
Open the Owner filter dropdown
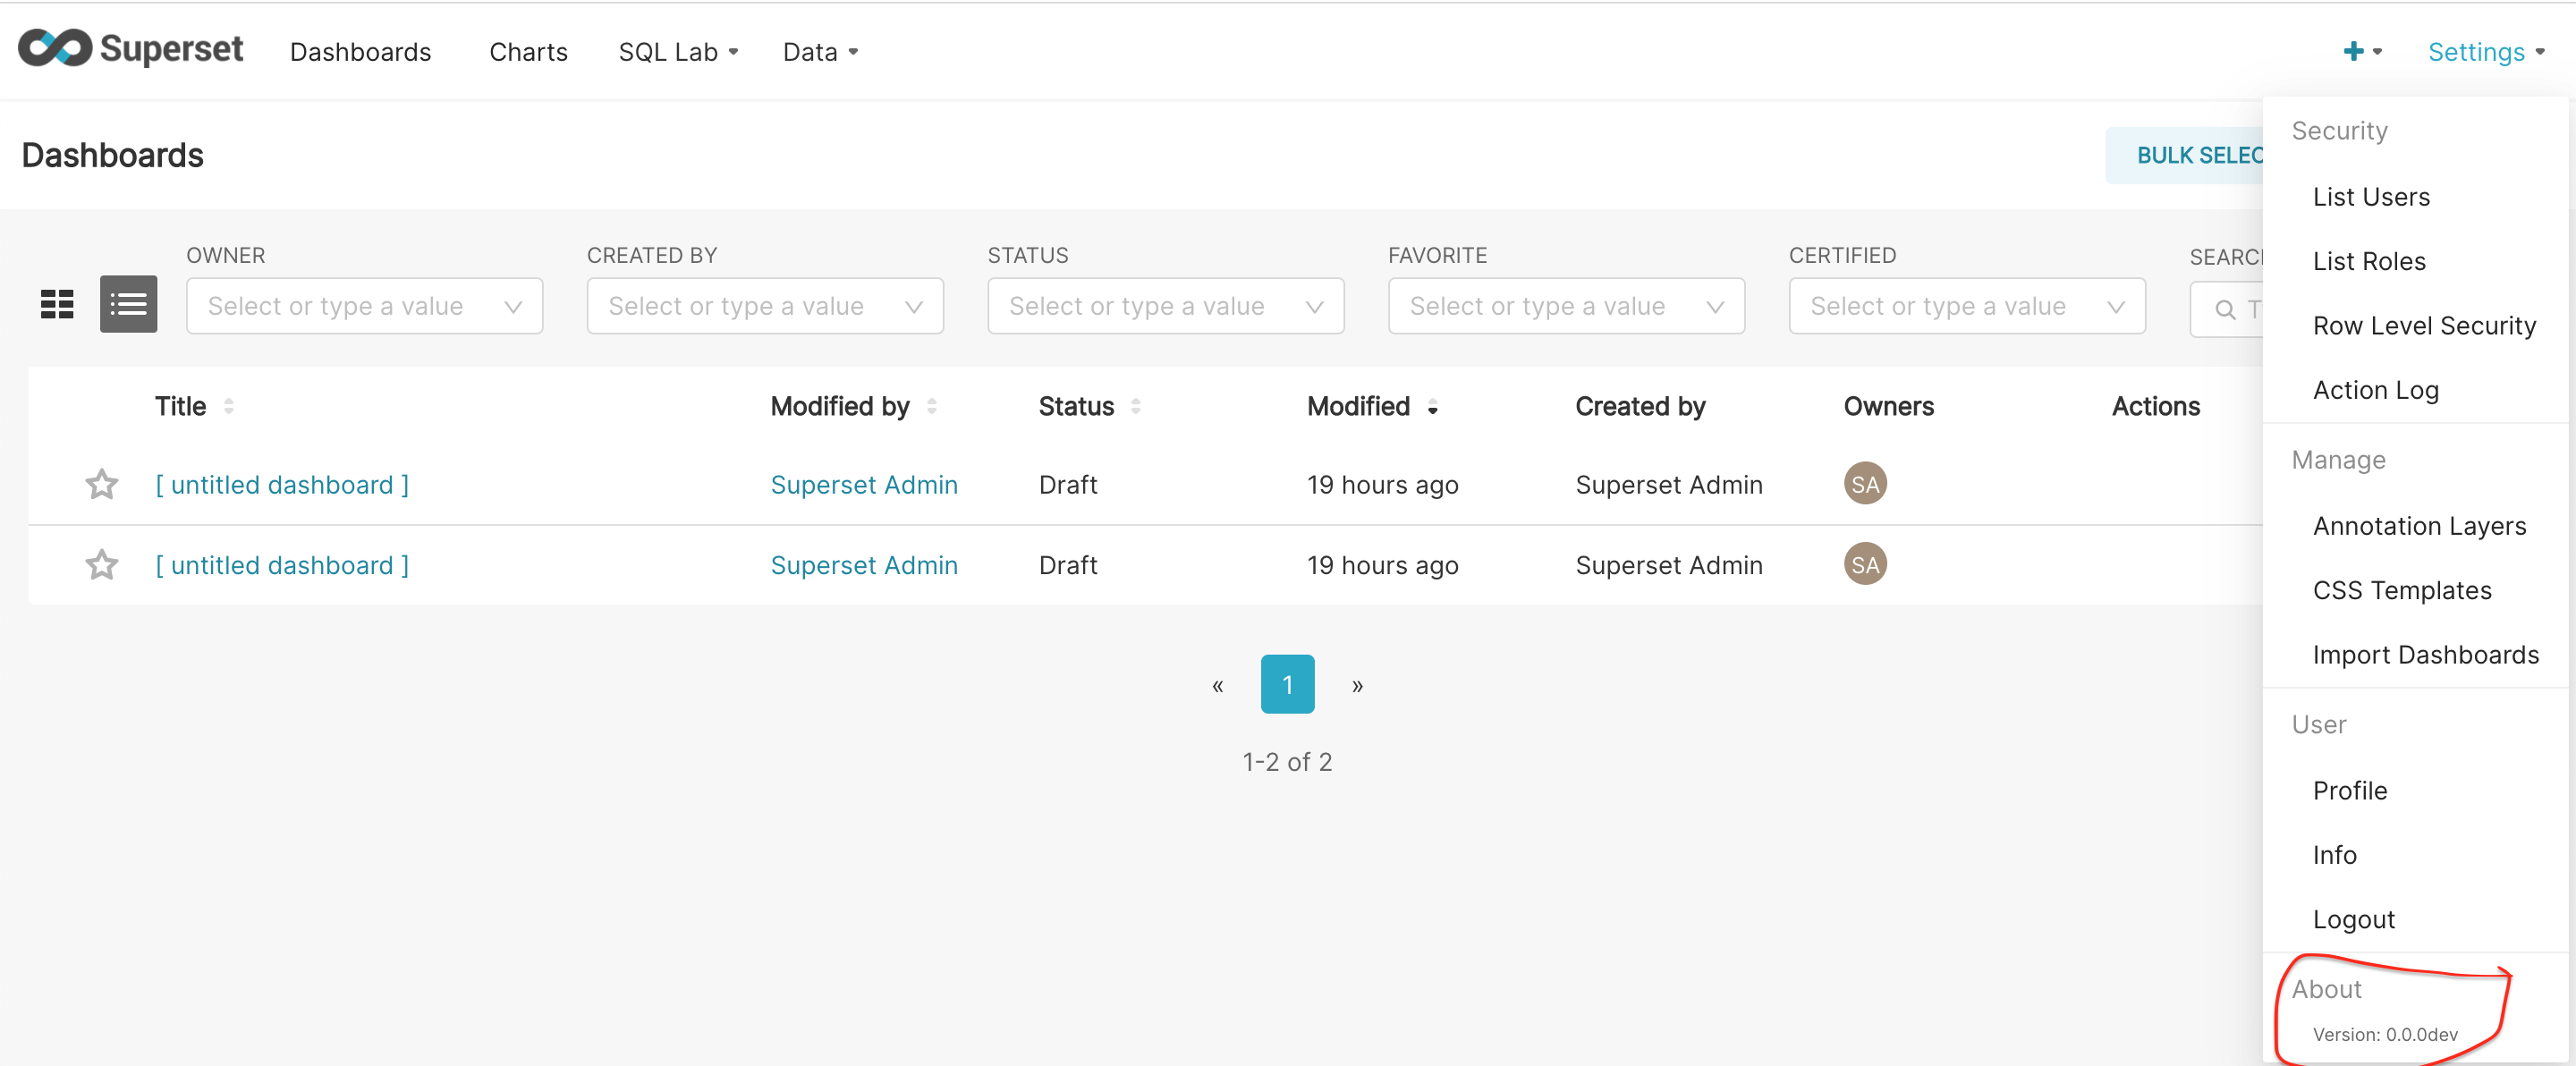[364, 305]
